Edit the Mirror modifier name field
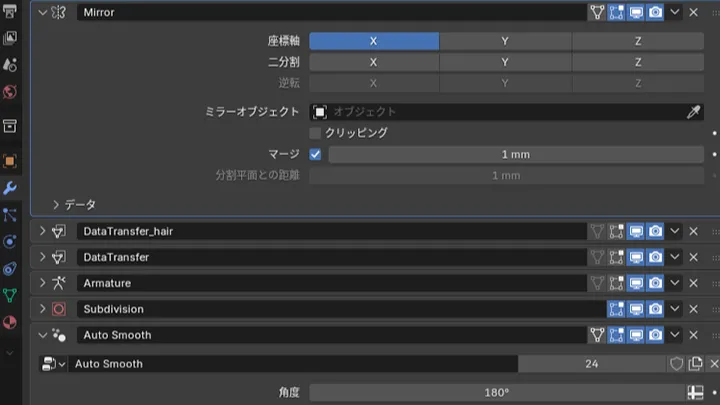This screenshot has height=405, width=720. pyautogui.click(x=332, y=12)
